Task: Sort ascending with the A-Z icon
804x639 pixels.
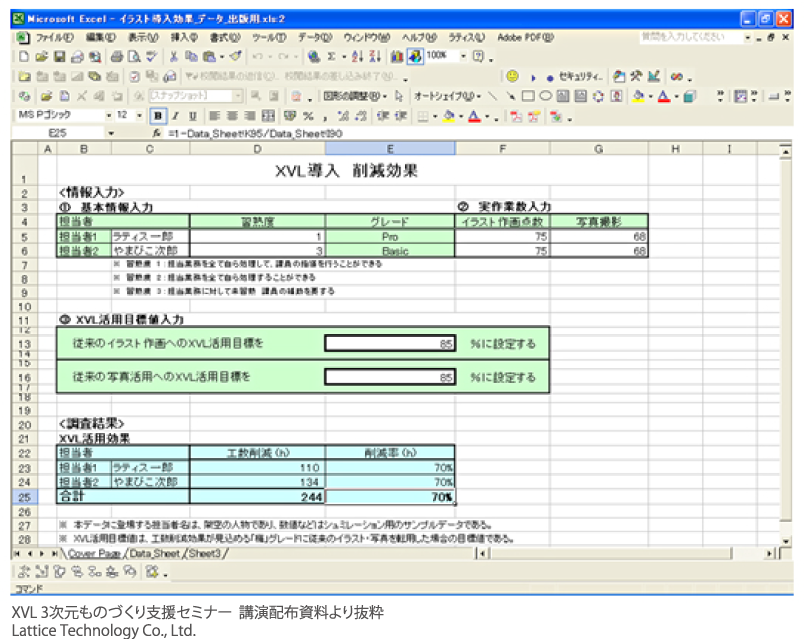Action: [x=357, y=56]
